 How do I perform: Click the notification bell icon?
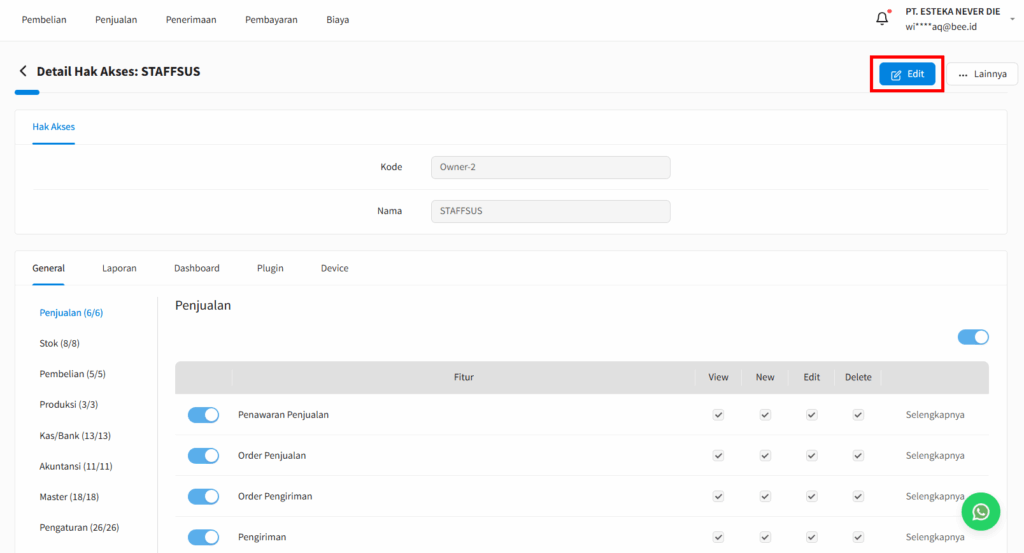pos(882,19)
